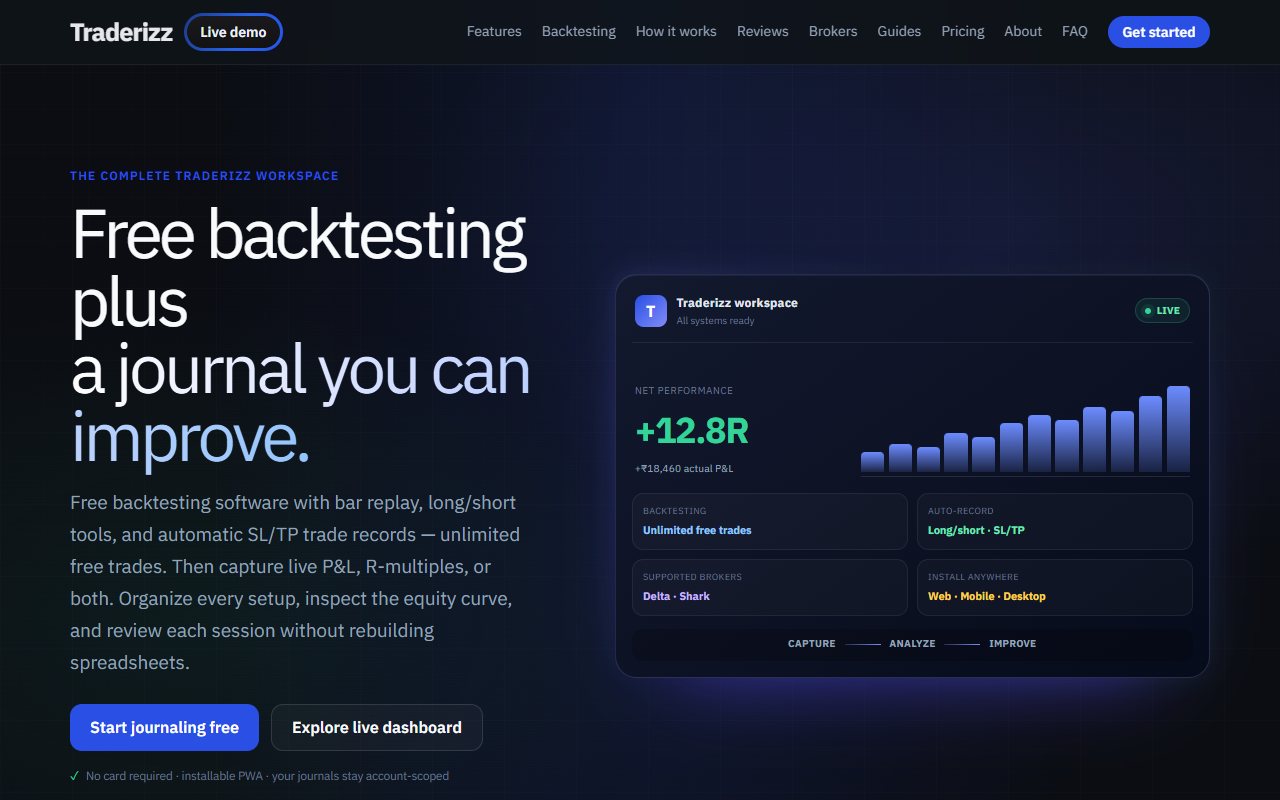Click the +₹18,460 actual P&L text

(x=683, y=469)
